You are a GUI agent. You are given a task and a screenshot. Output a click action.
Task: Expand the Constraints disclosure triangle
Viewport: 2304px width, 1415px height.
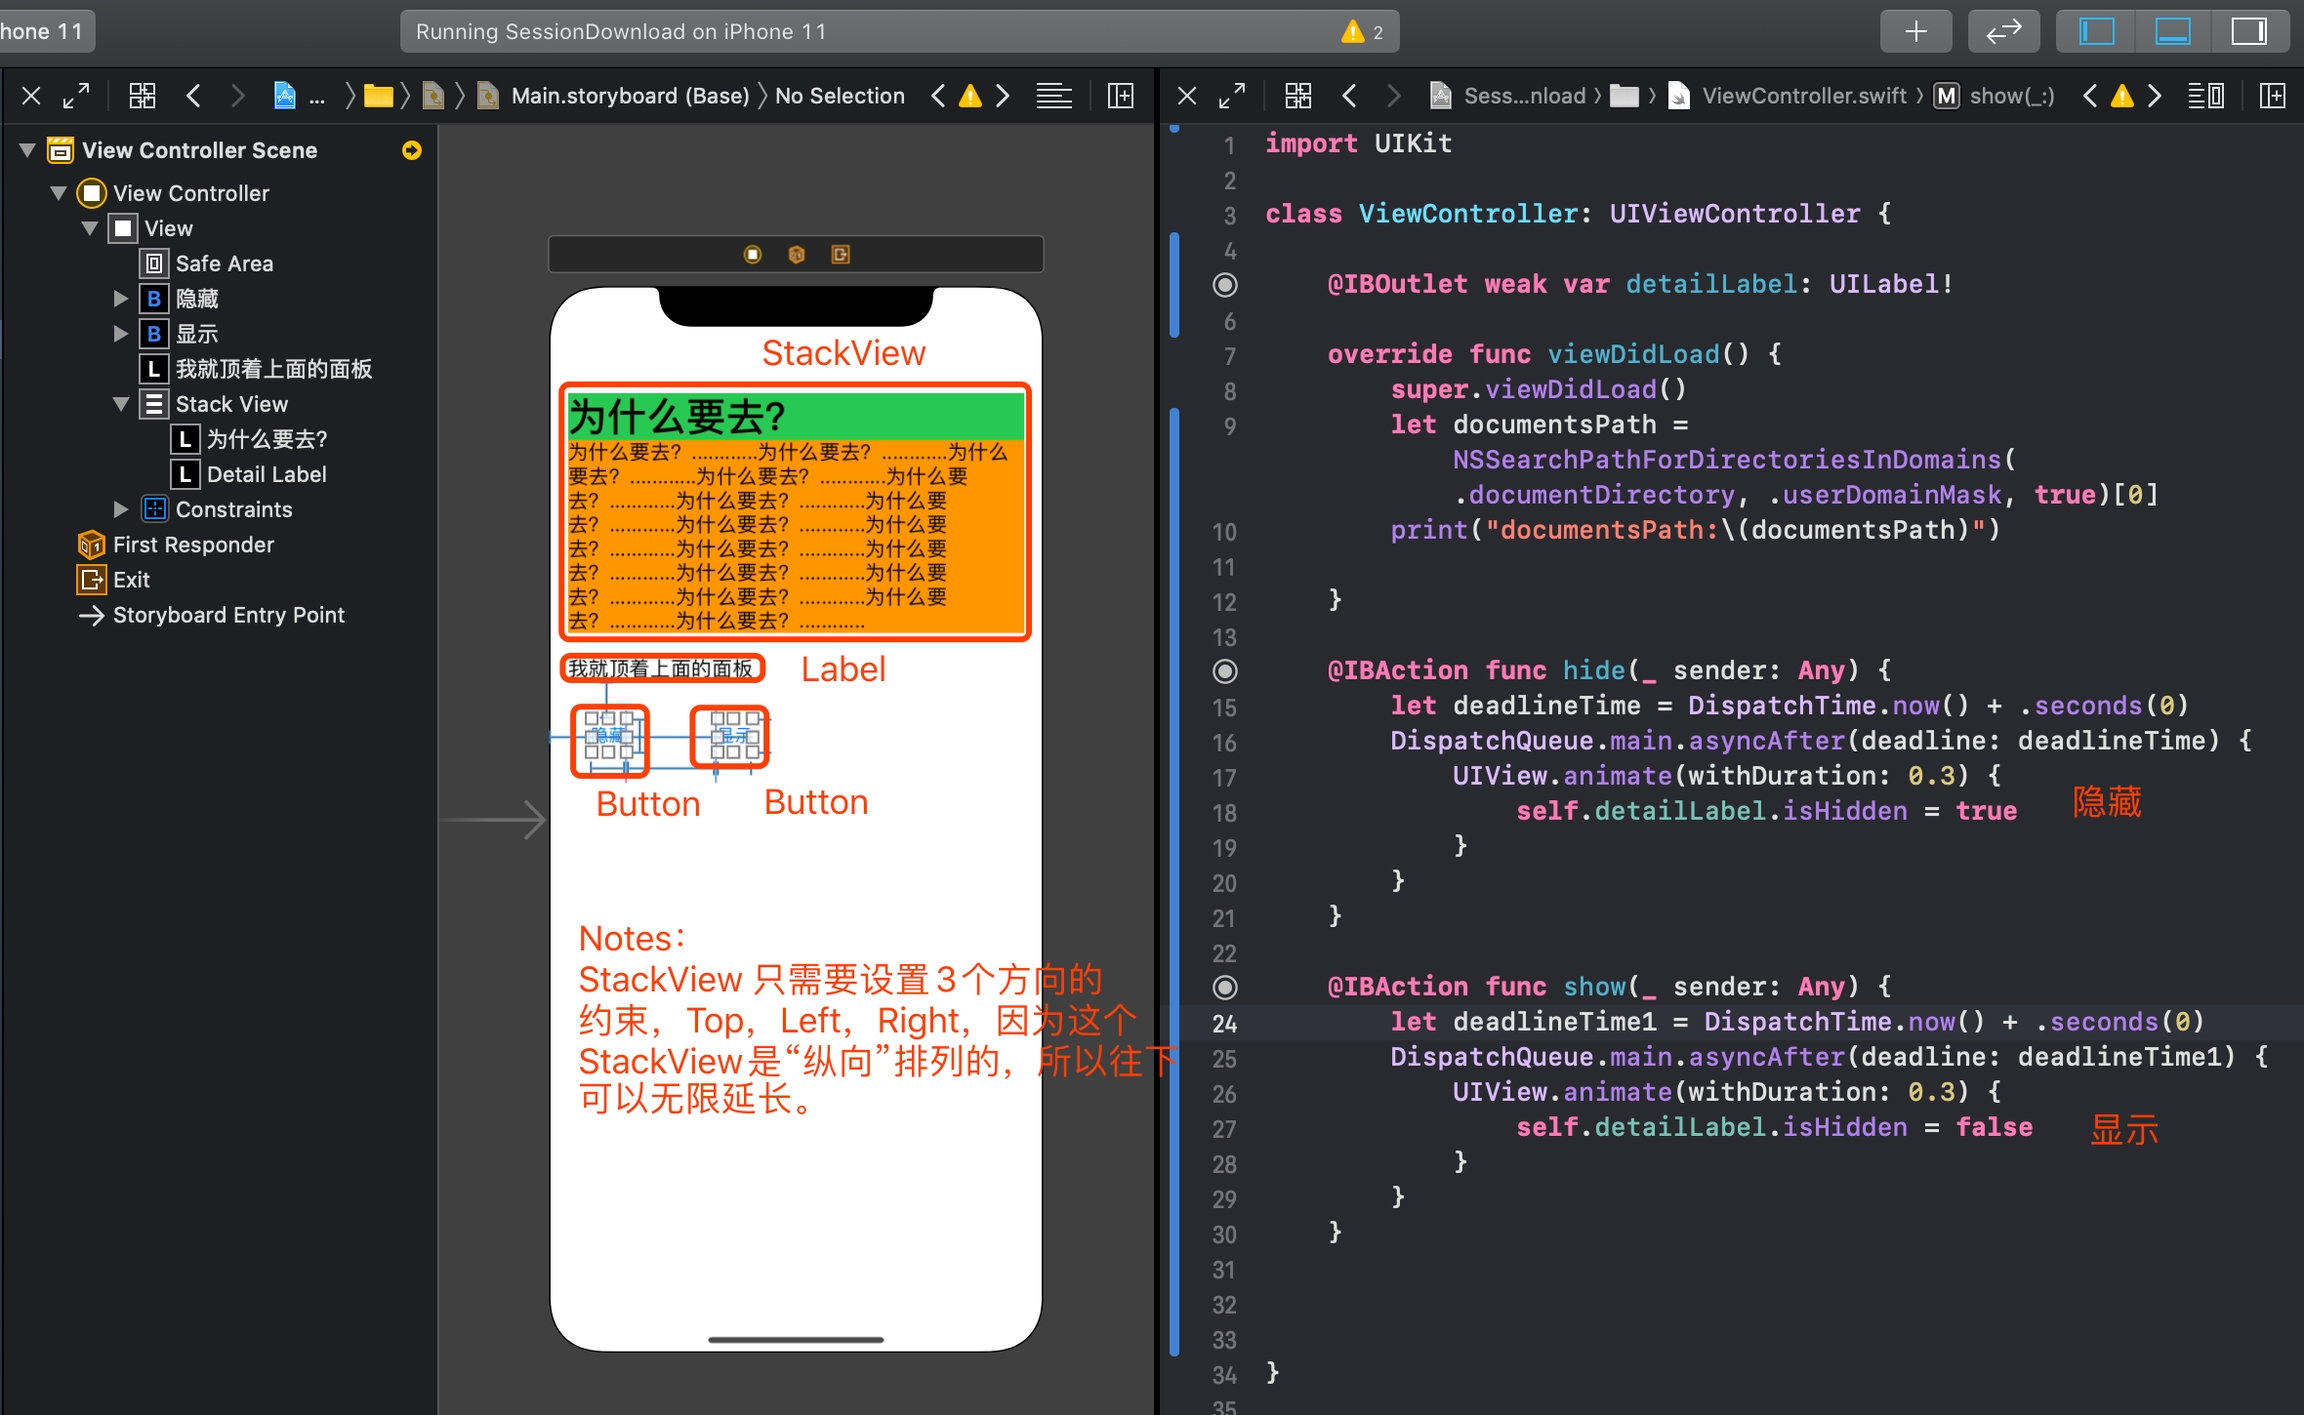point(121,509)
